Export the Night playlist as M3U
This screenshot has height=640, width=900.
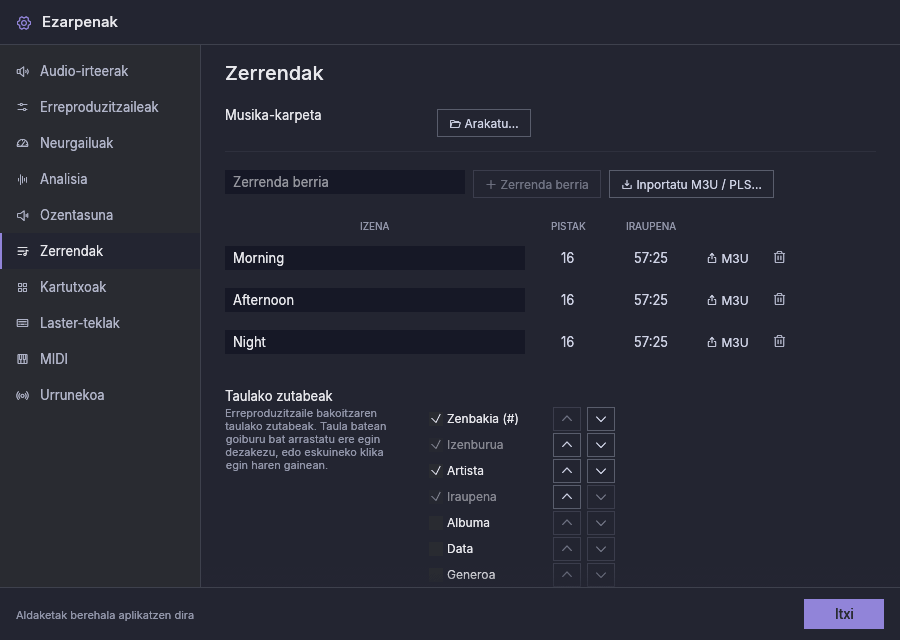(x=727, y=342)
